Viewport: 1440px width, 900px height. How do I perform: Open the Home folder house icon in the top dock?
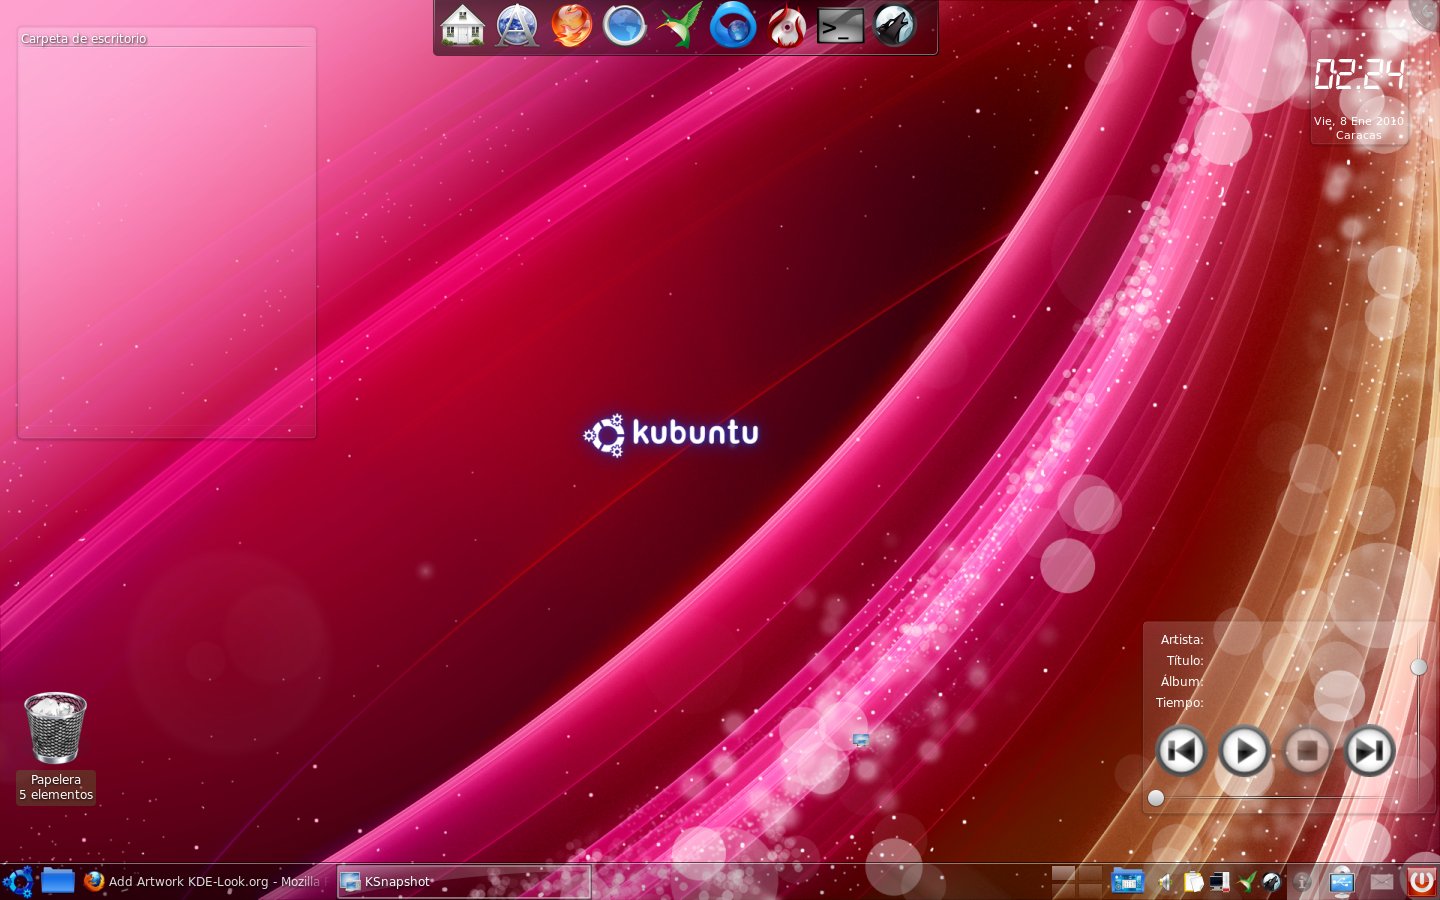tap(462, 25)
